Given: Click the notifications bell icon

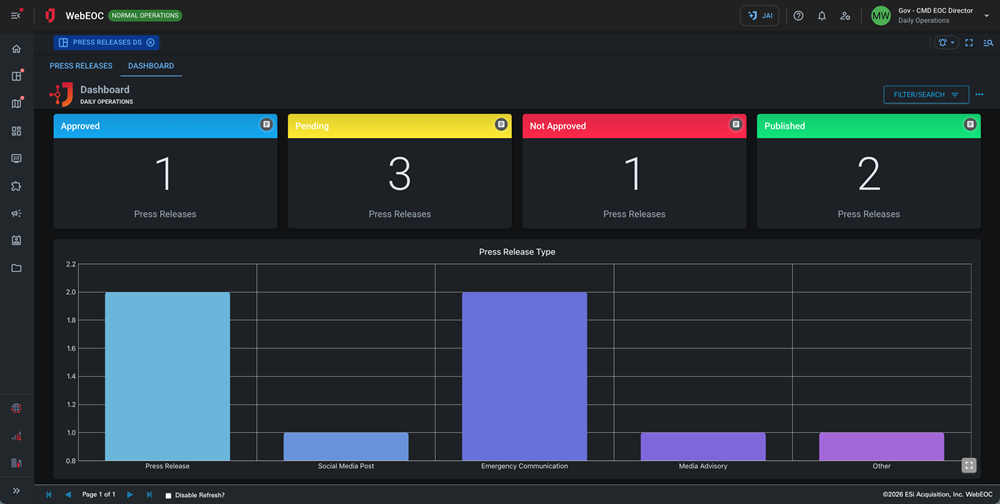Looking at the screenshot, I should 822,16.
